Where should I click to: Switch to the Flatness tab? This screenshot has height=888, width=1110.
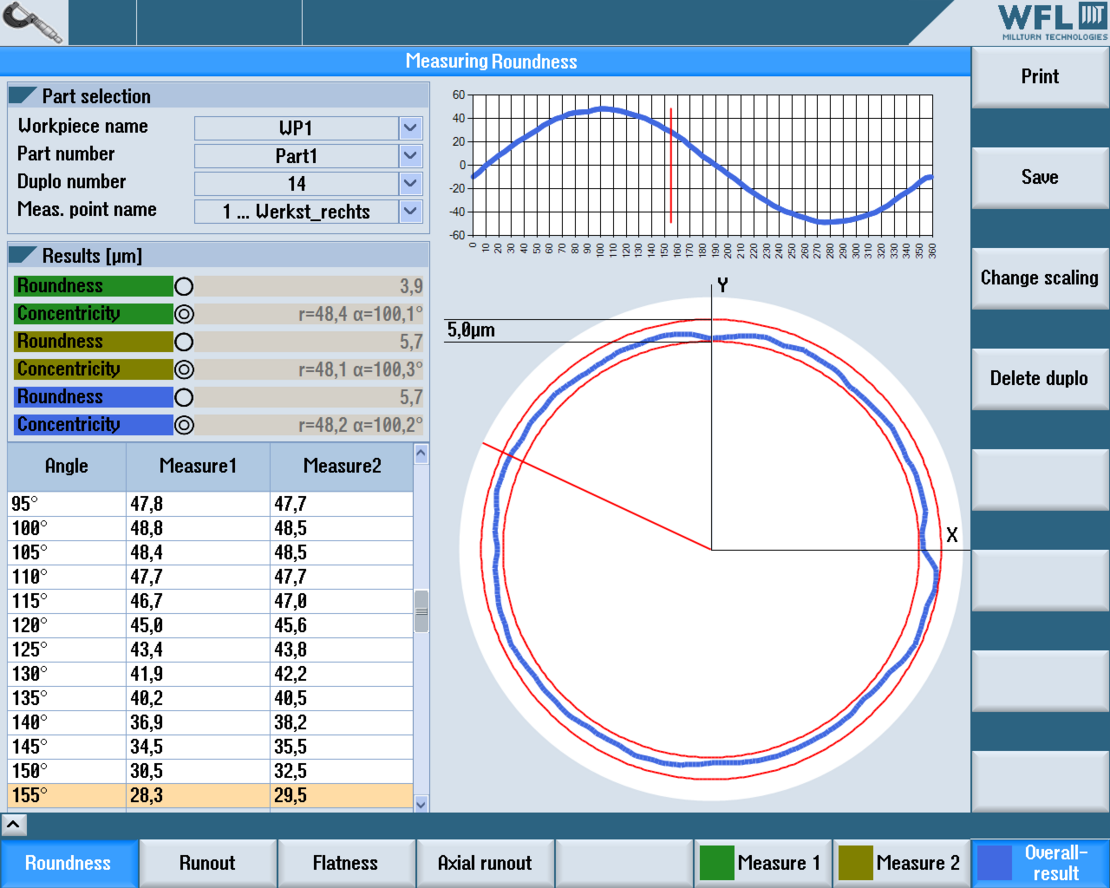pyautogui.click(x=346, y=863)
